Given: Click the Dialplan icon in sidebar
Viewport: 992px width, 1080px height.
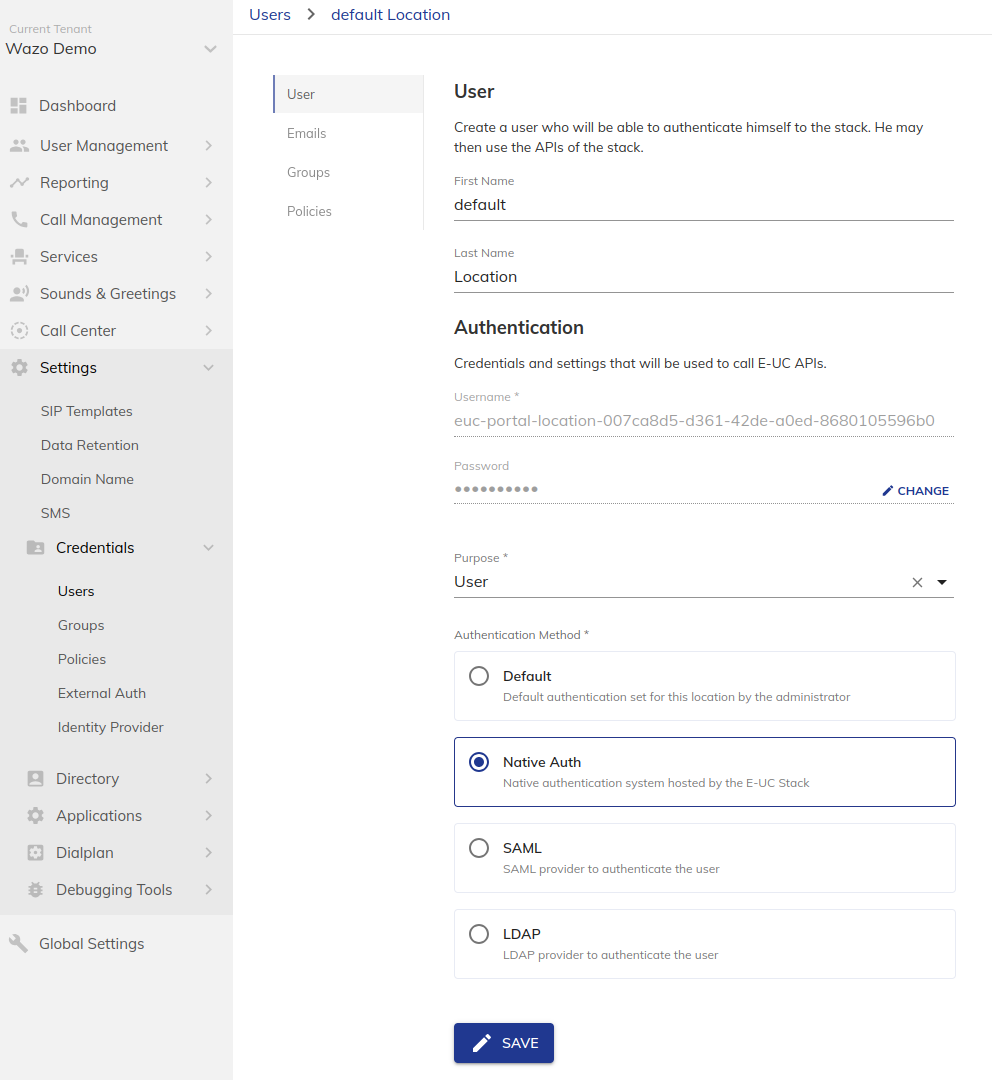Looking at the screenshot, I should coord(35,853).
